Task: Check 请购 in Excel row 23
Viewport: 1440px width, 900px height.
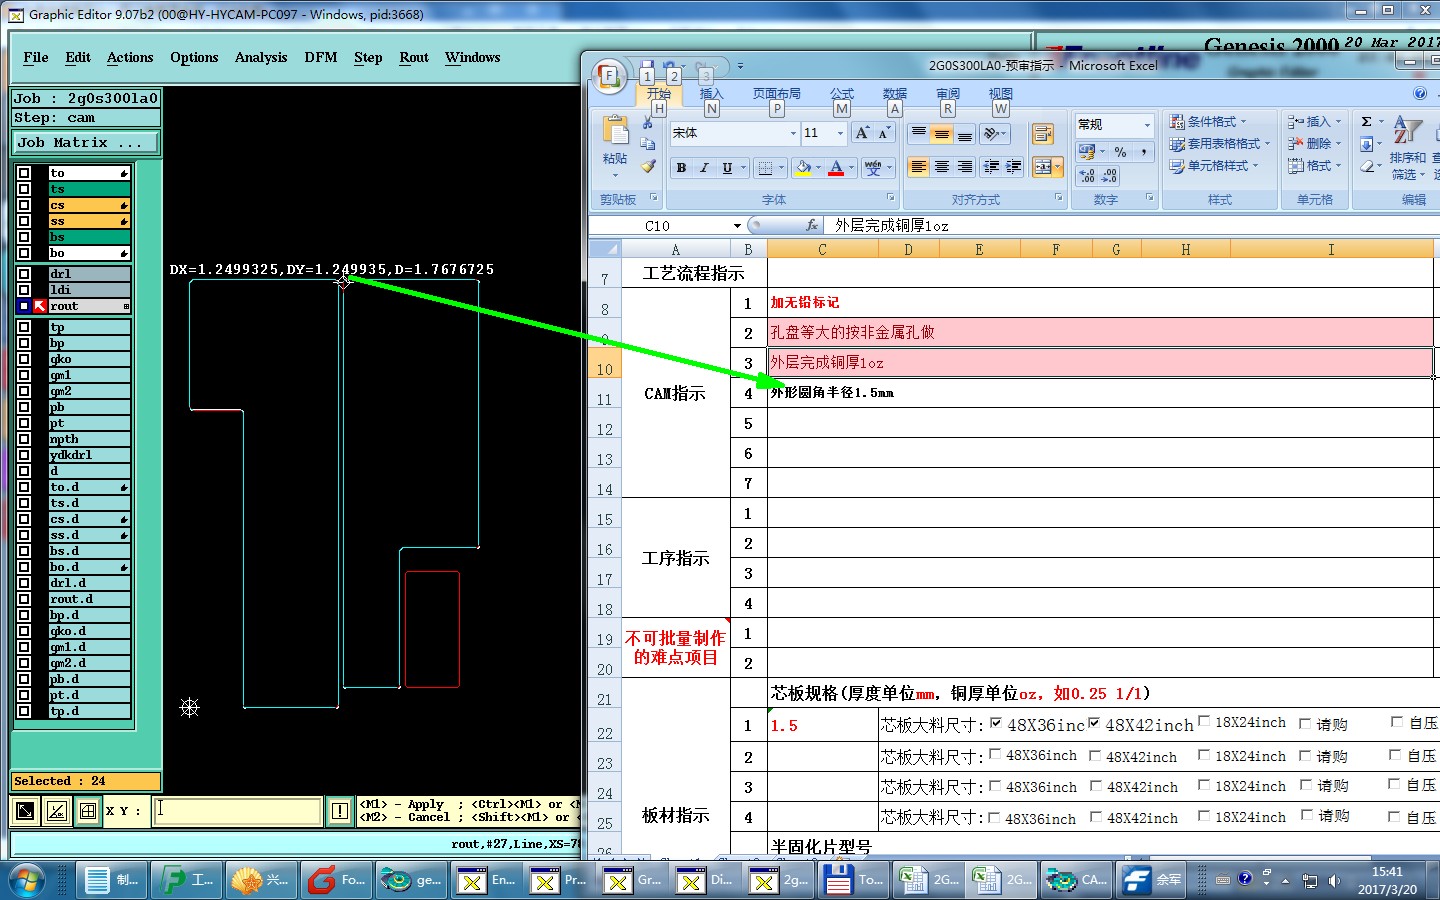Action: click(1305, 755)
